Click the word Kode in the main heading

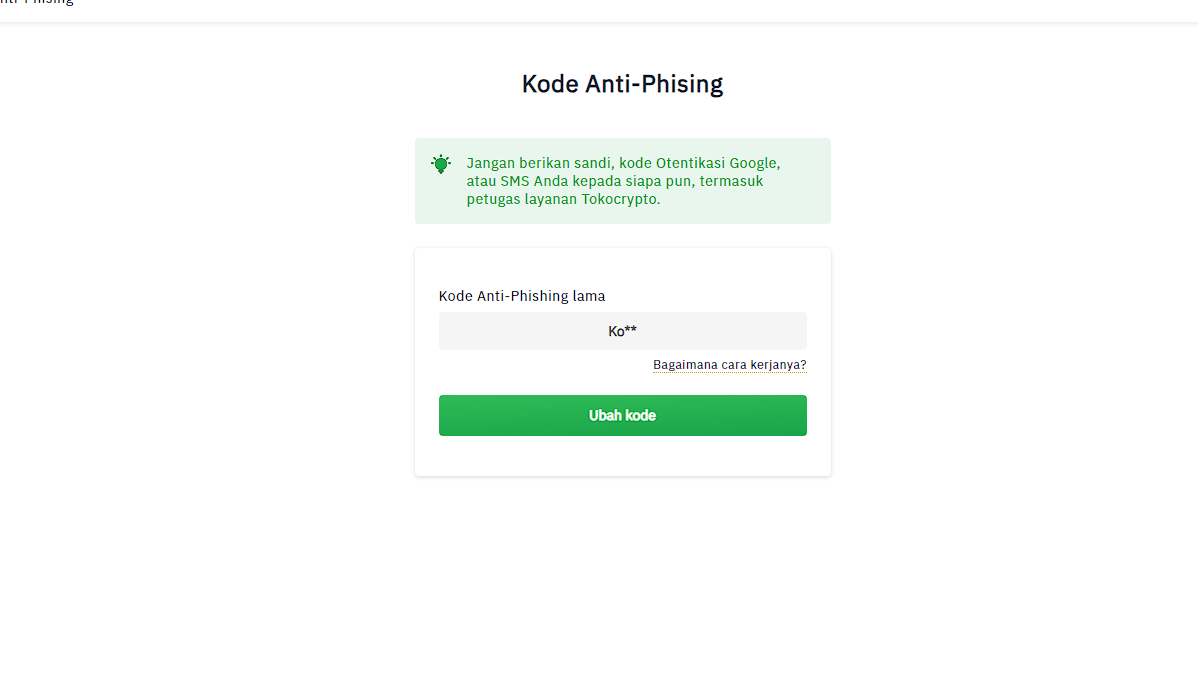click(x=550, y=84)
